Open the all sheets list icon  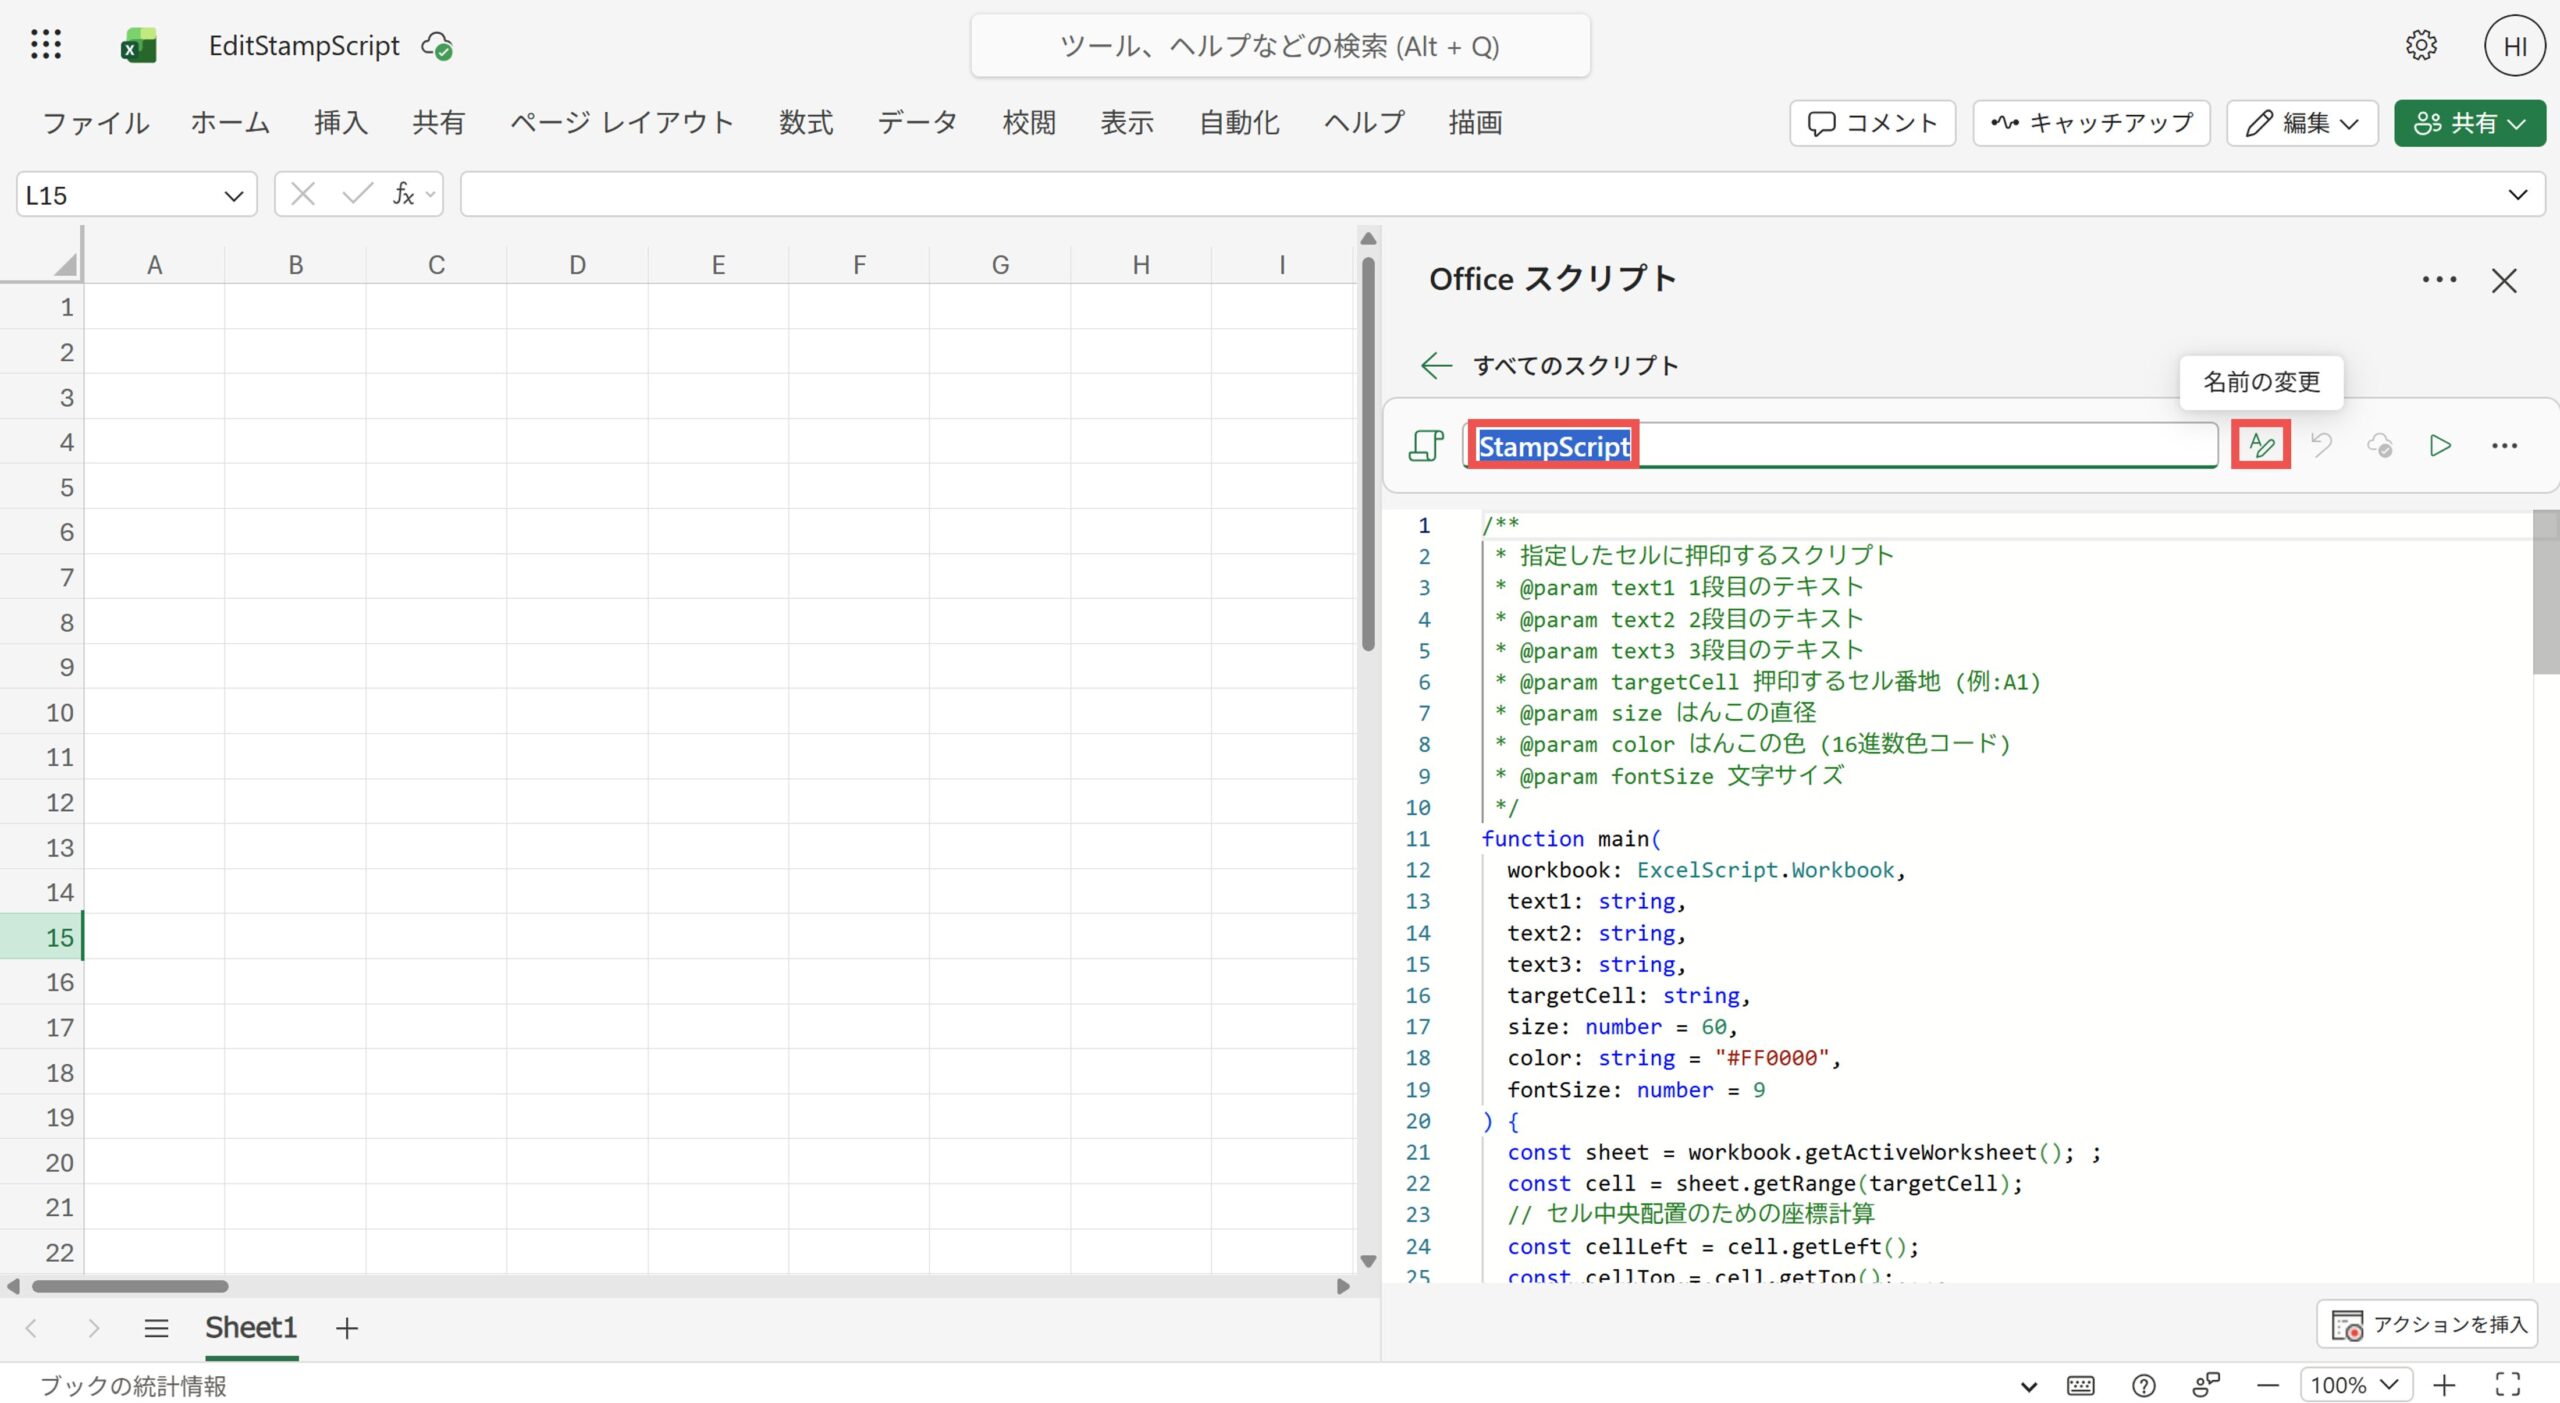coord(156,1328)
